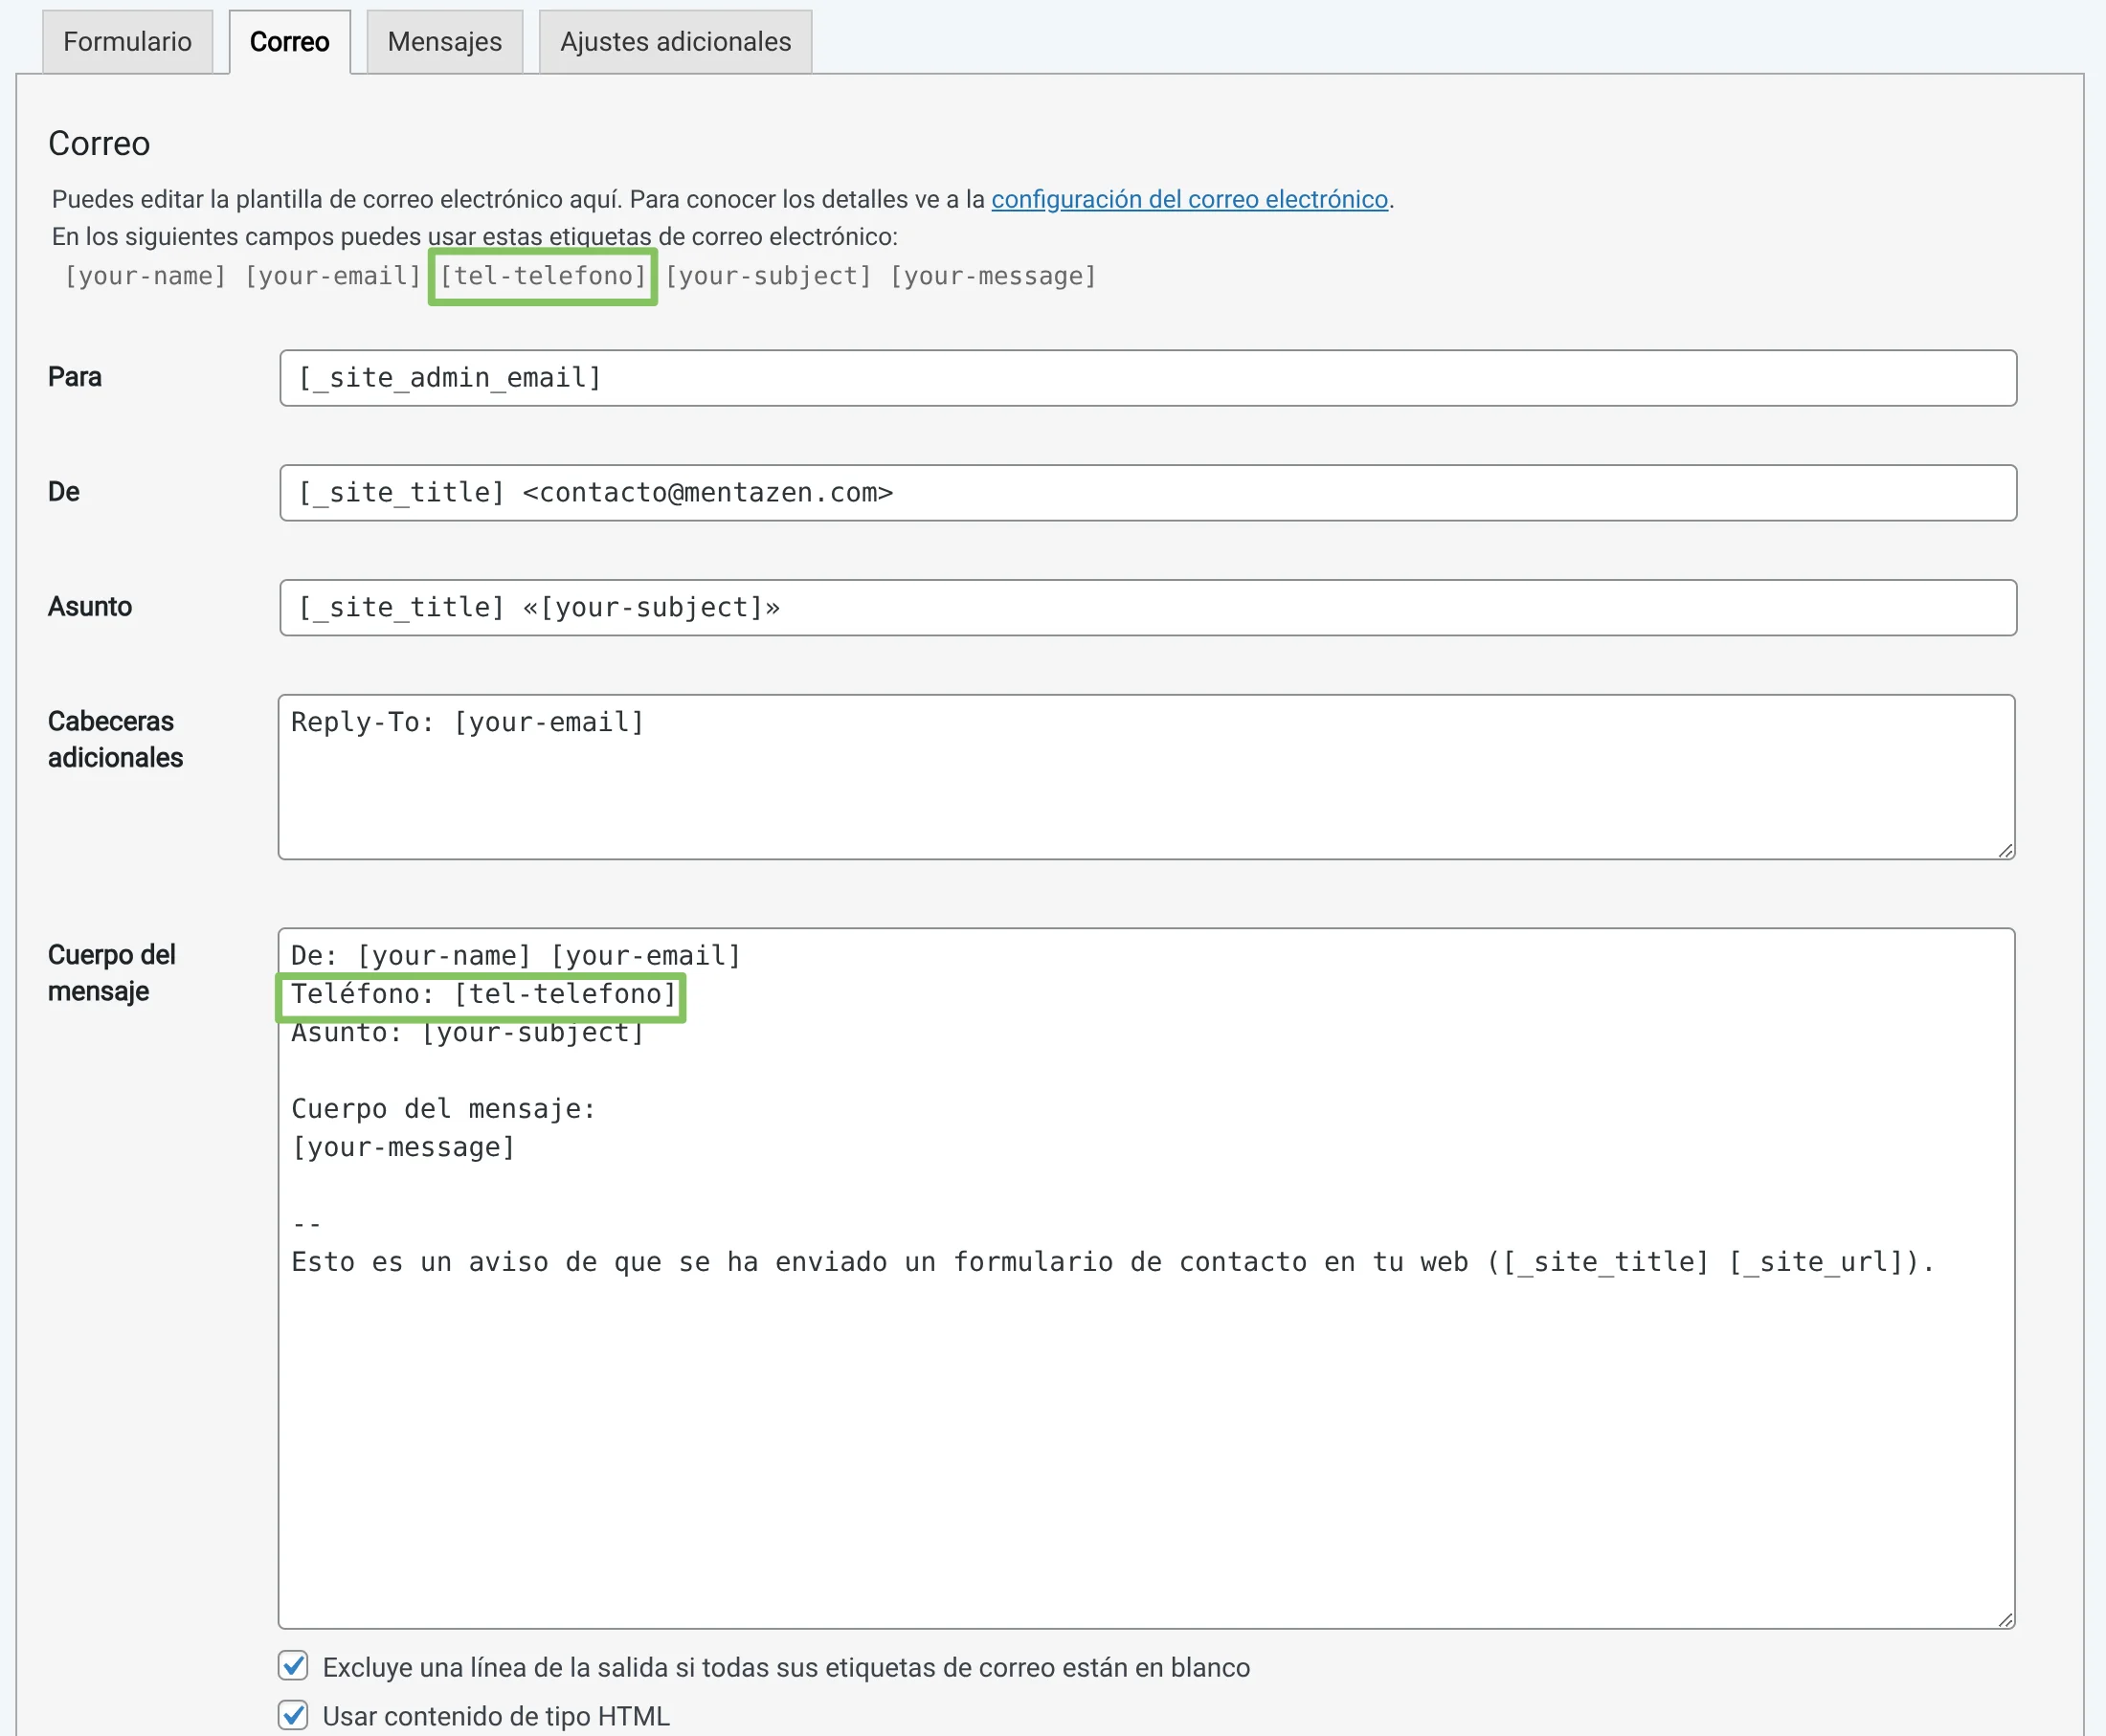Click the [your-message] mail tag
Screen dimensions: 2106x1736
993,276
